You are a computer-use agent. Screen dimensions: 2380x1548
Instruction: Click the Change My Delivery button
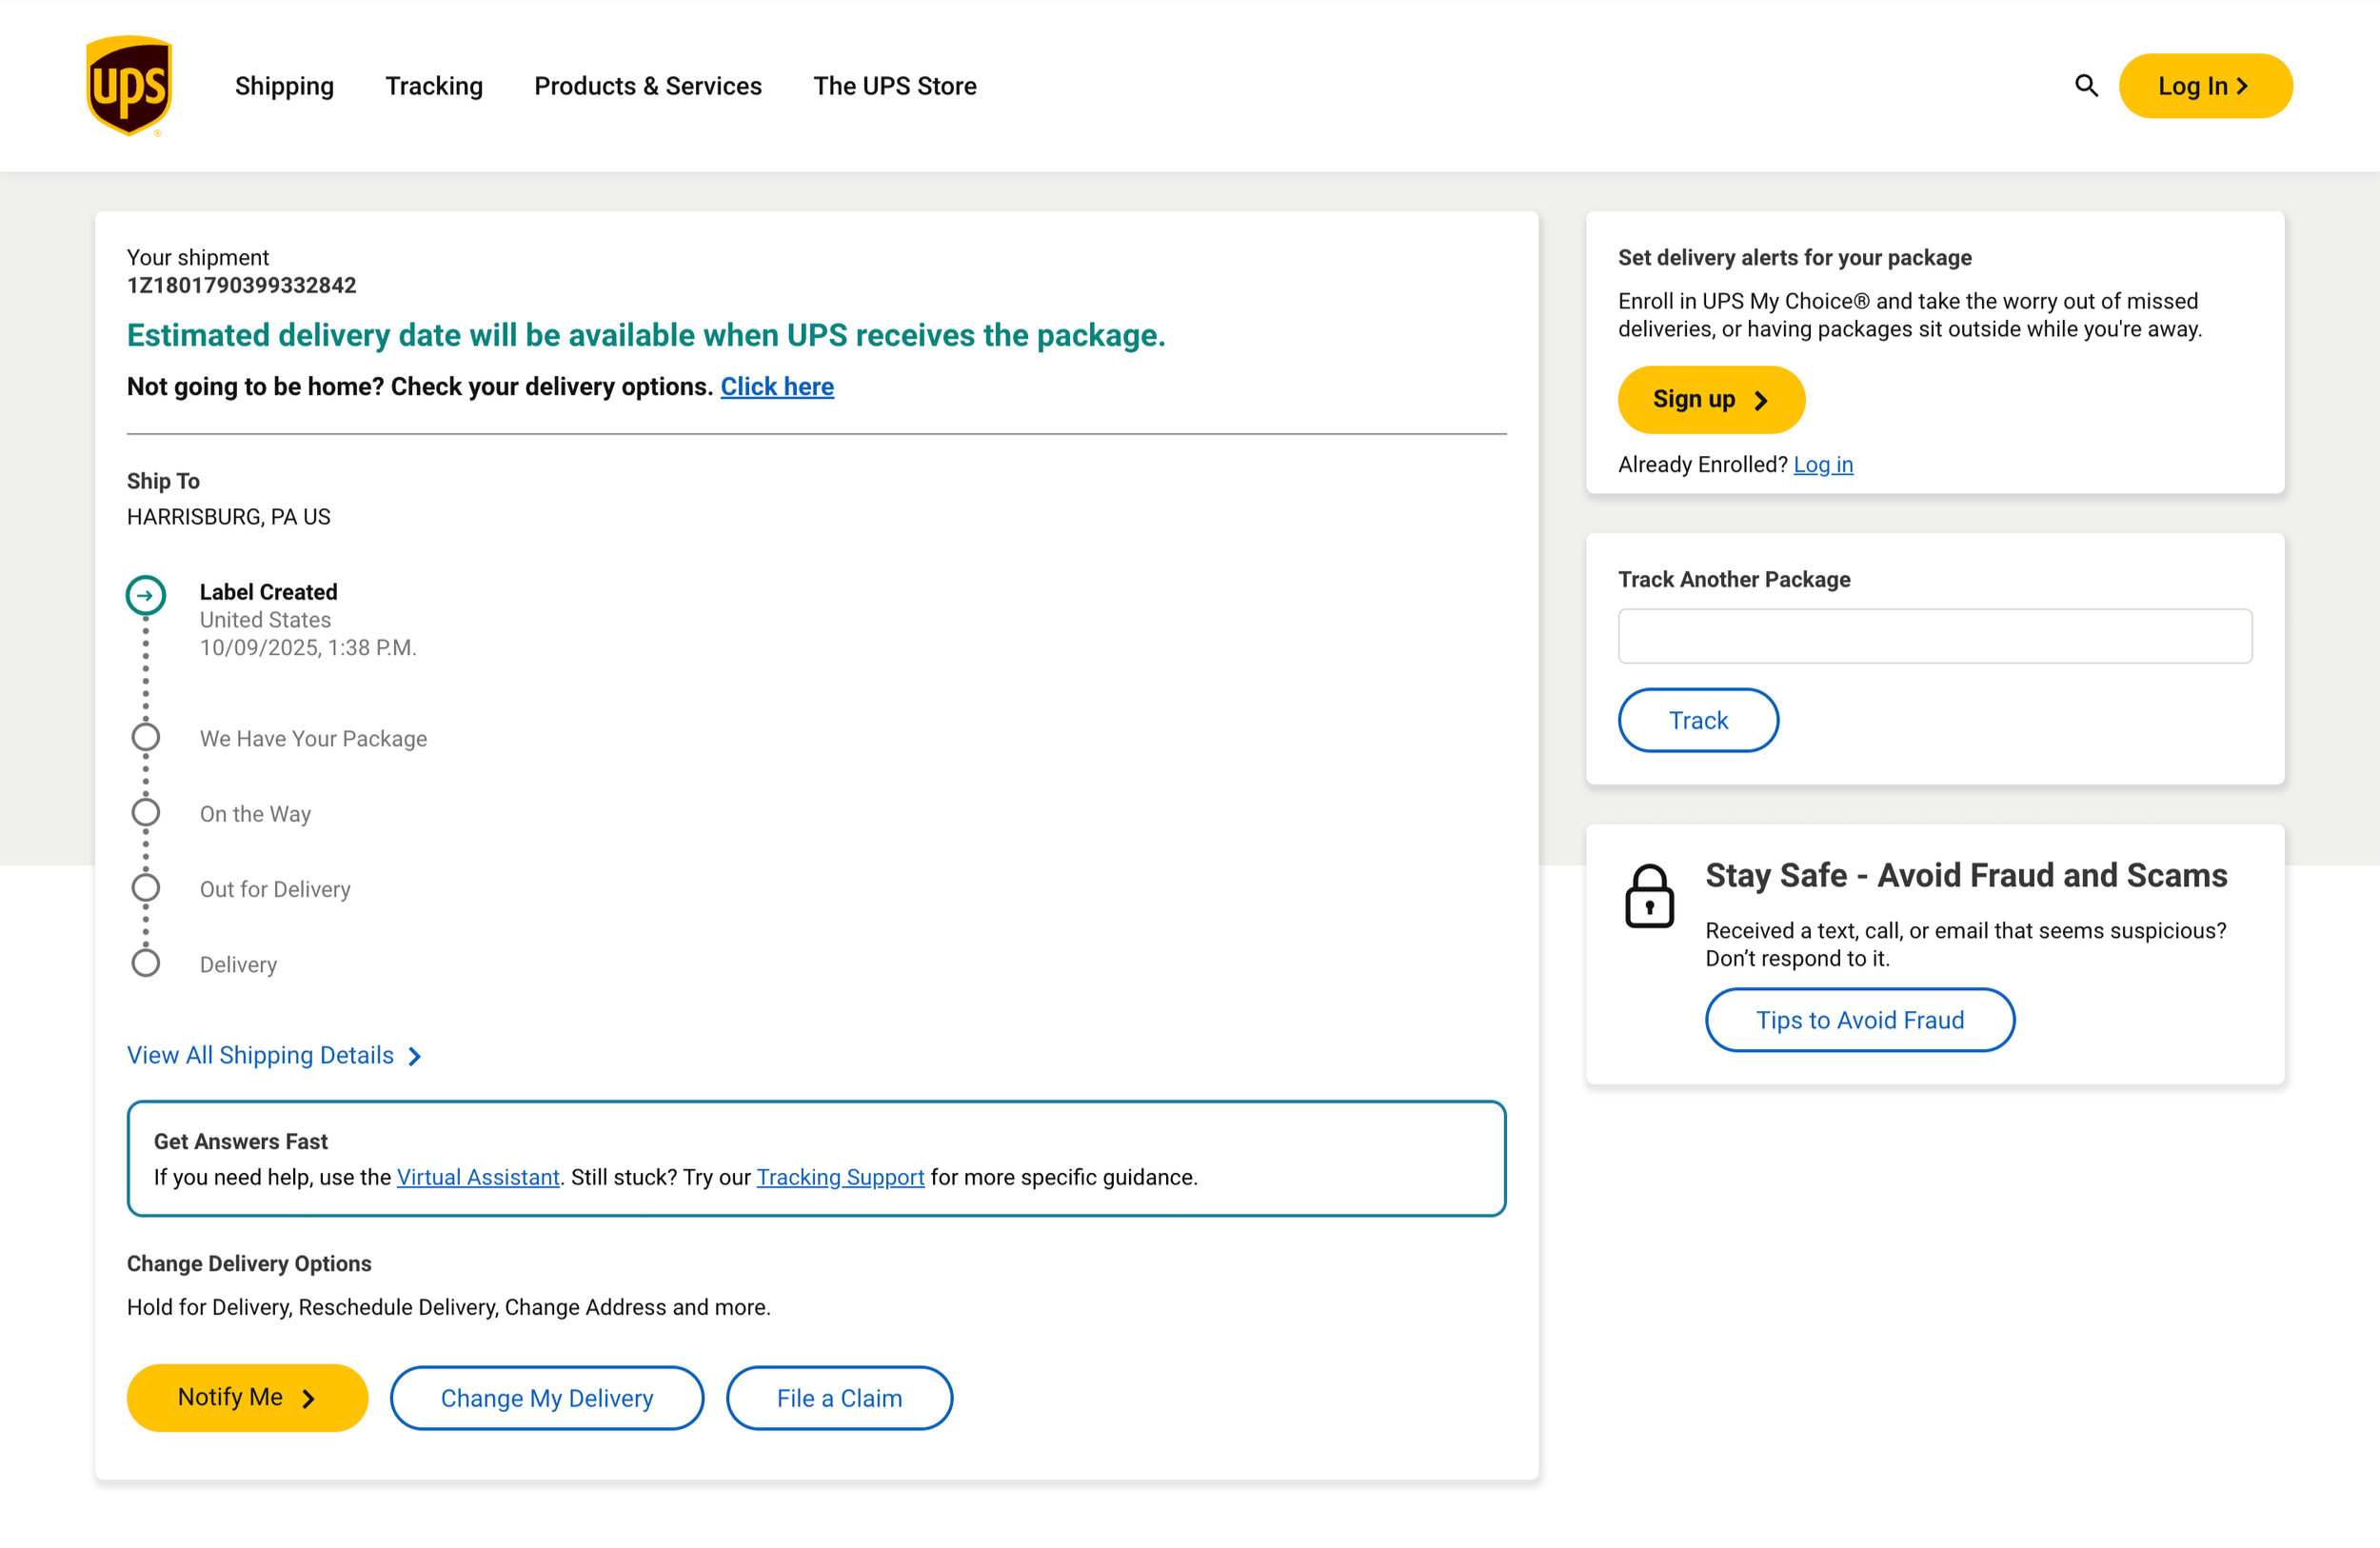[x=547, y=1398]
